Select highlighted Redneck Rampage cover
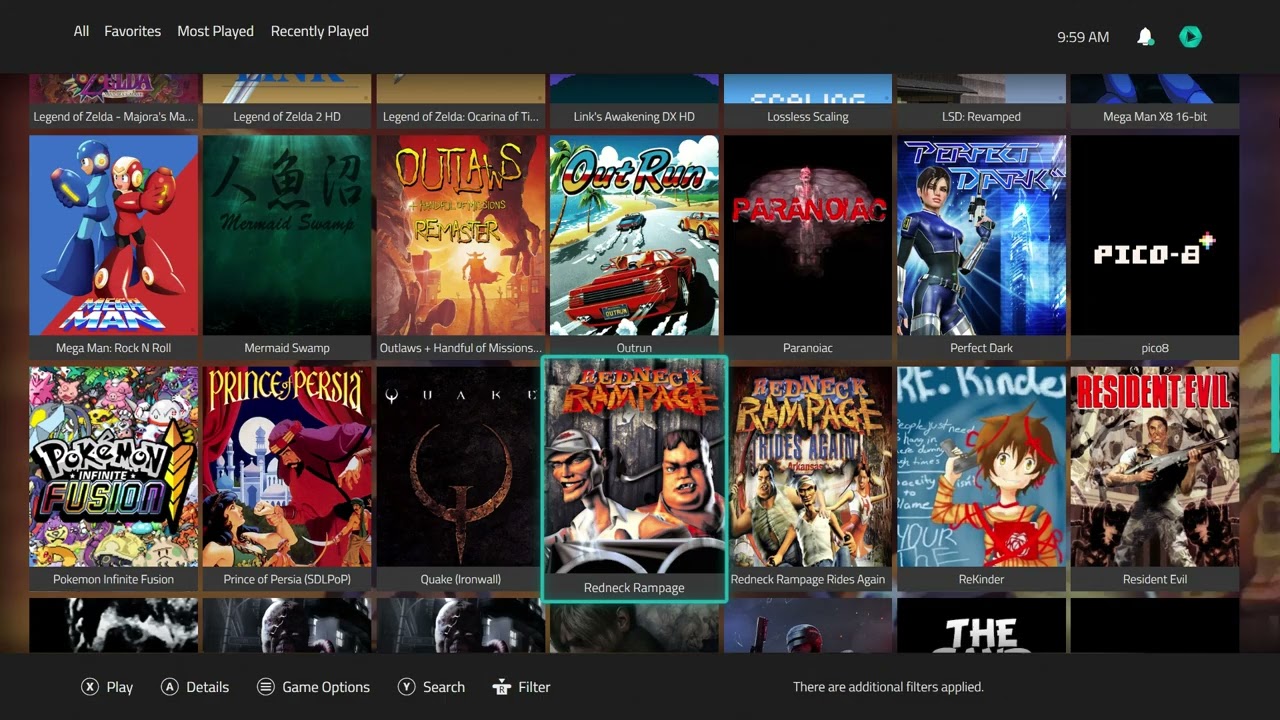Viewport: 1280px width, 720px height. [x=634, y=467]
